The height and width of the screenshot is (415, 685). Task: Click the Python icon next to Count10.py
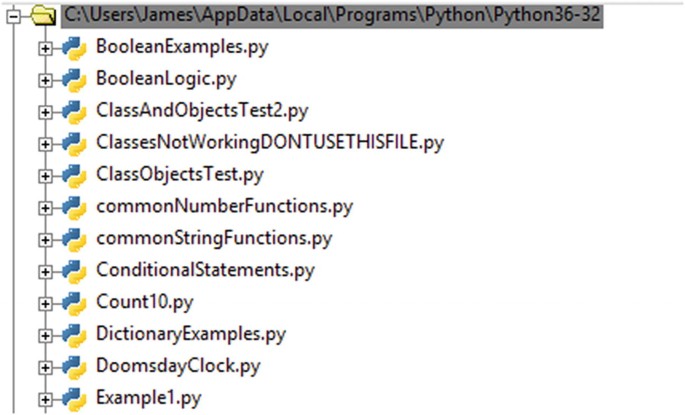[74, 303]
